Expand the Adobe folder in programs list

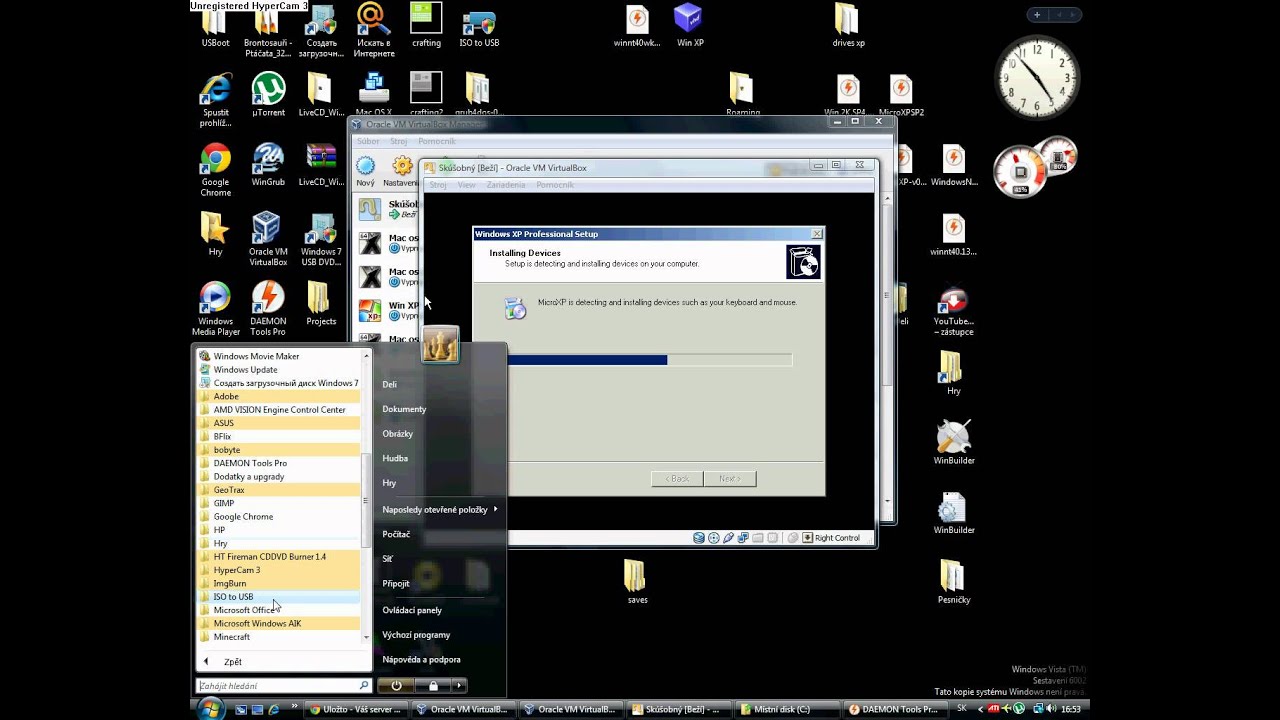279,396
